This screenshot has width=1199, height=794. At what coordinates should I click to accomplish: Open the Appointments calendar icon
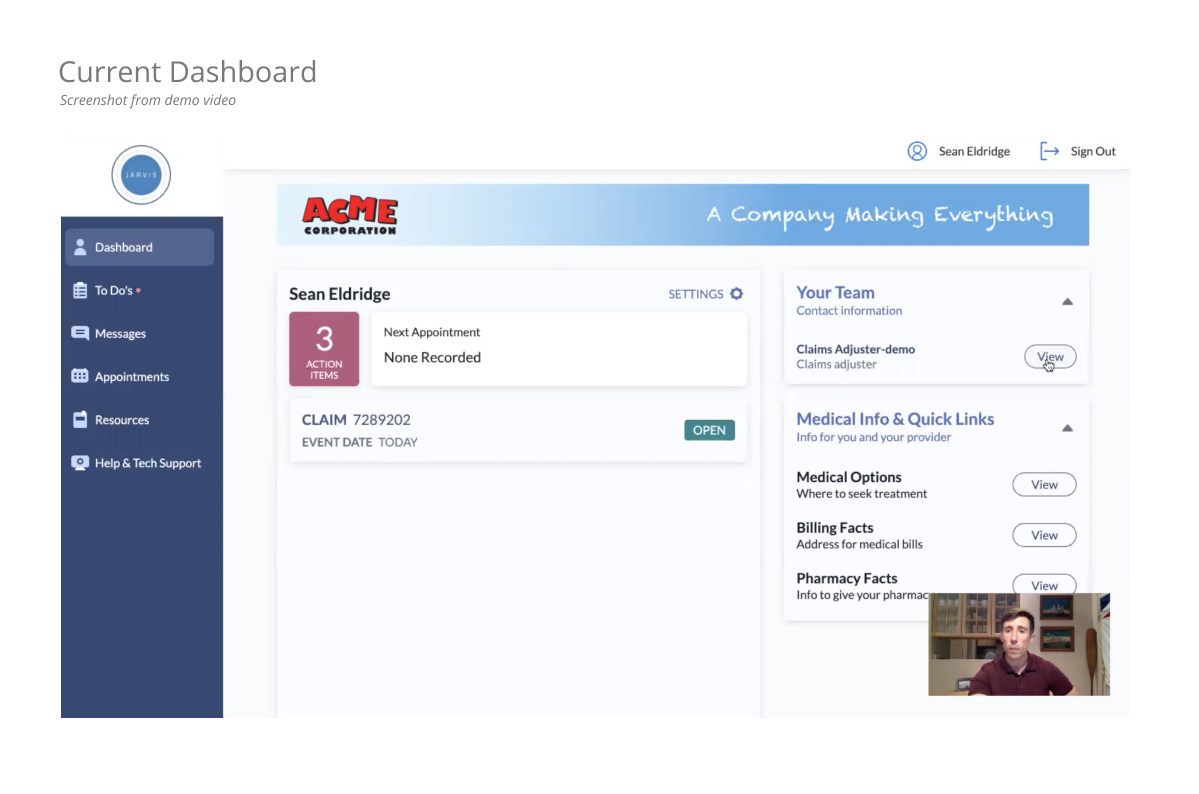(x=80, y=376)
